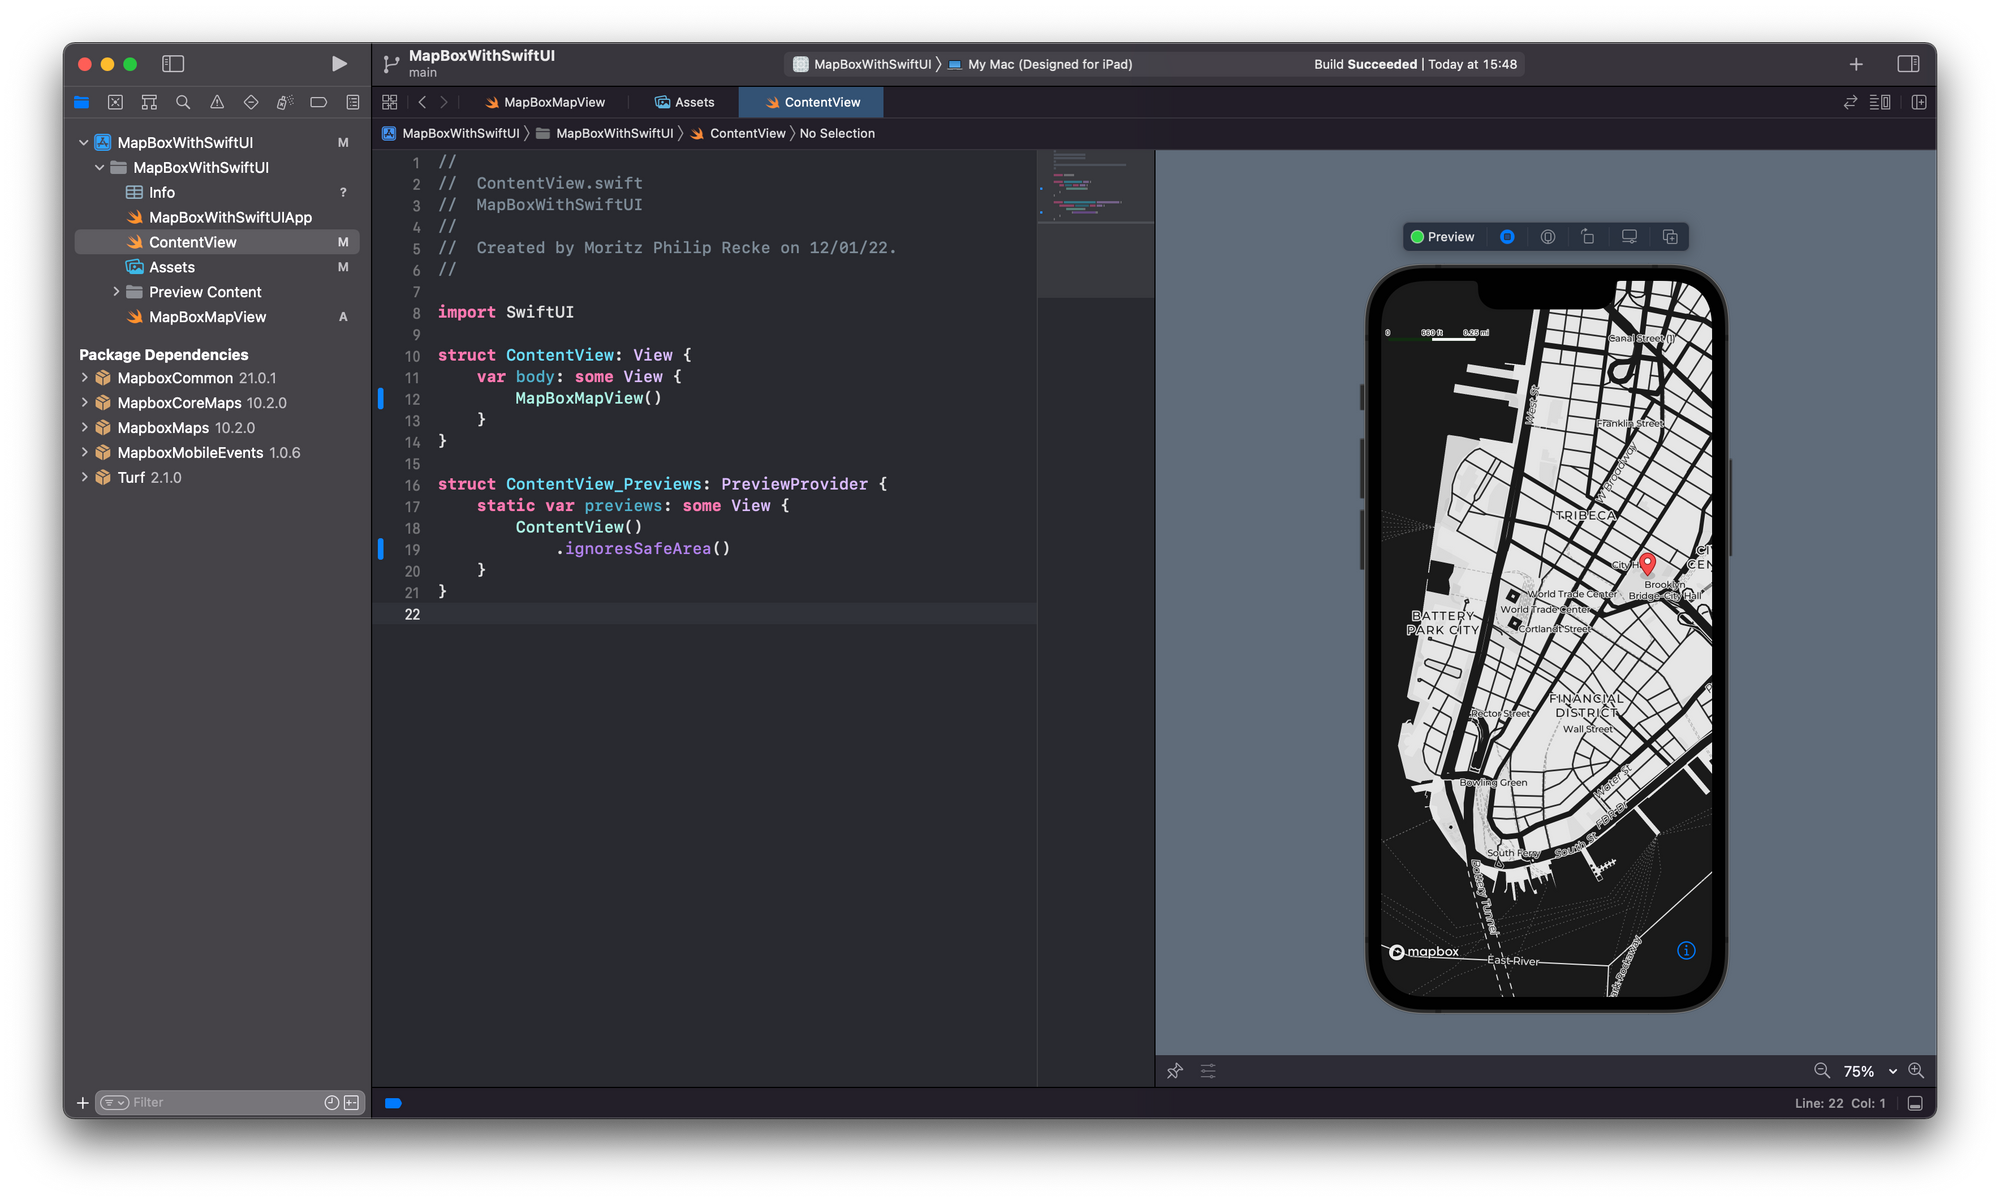The width and height of the screenshot is (2000, 1202).
Task: Click the Run build play button
Action: [x=339, y=64]
